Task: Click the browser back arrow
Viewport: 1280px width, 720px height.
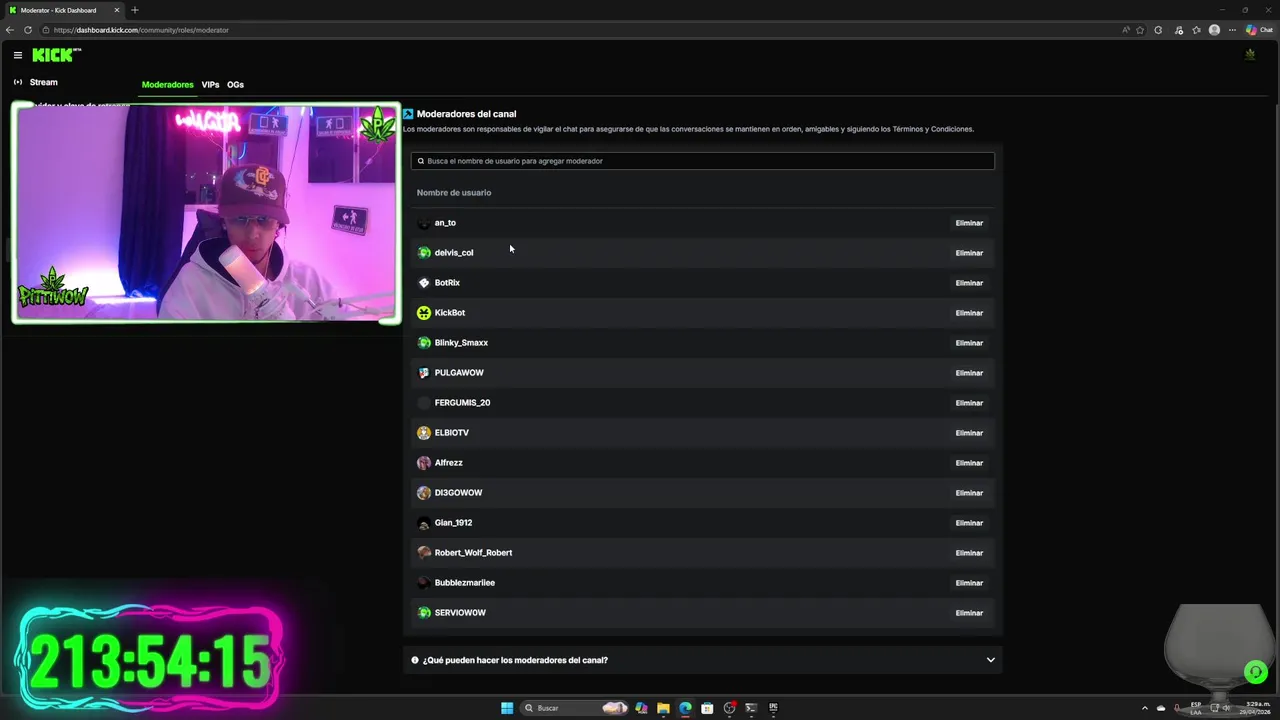Action: tap(10, 30)
